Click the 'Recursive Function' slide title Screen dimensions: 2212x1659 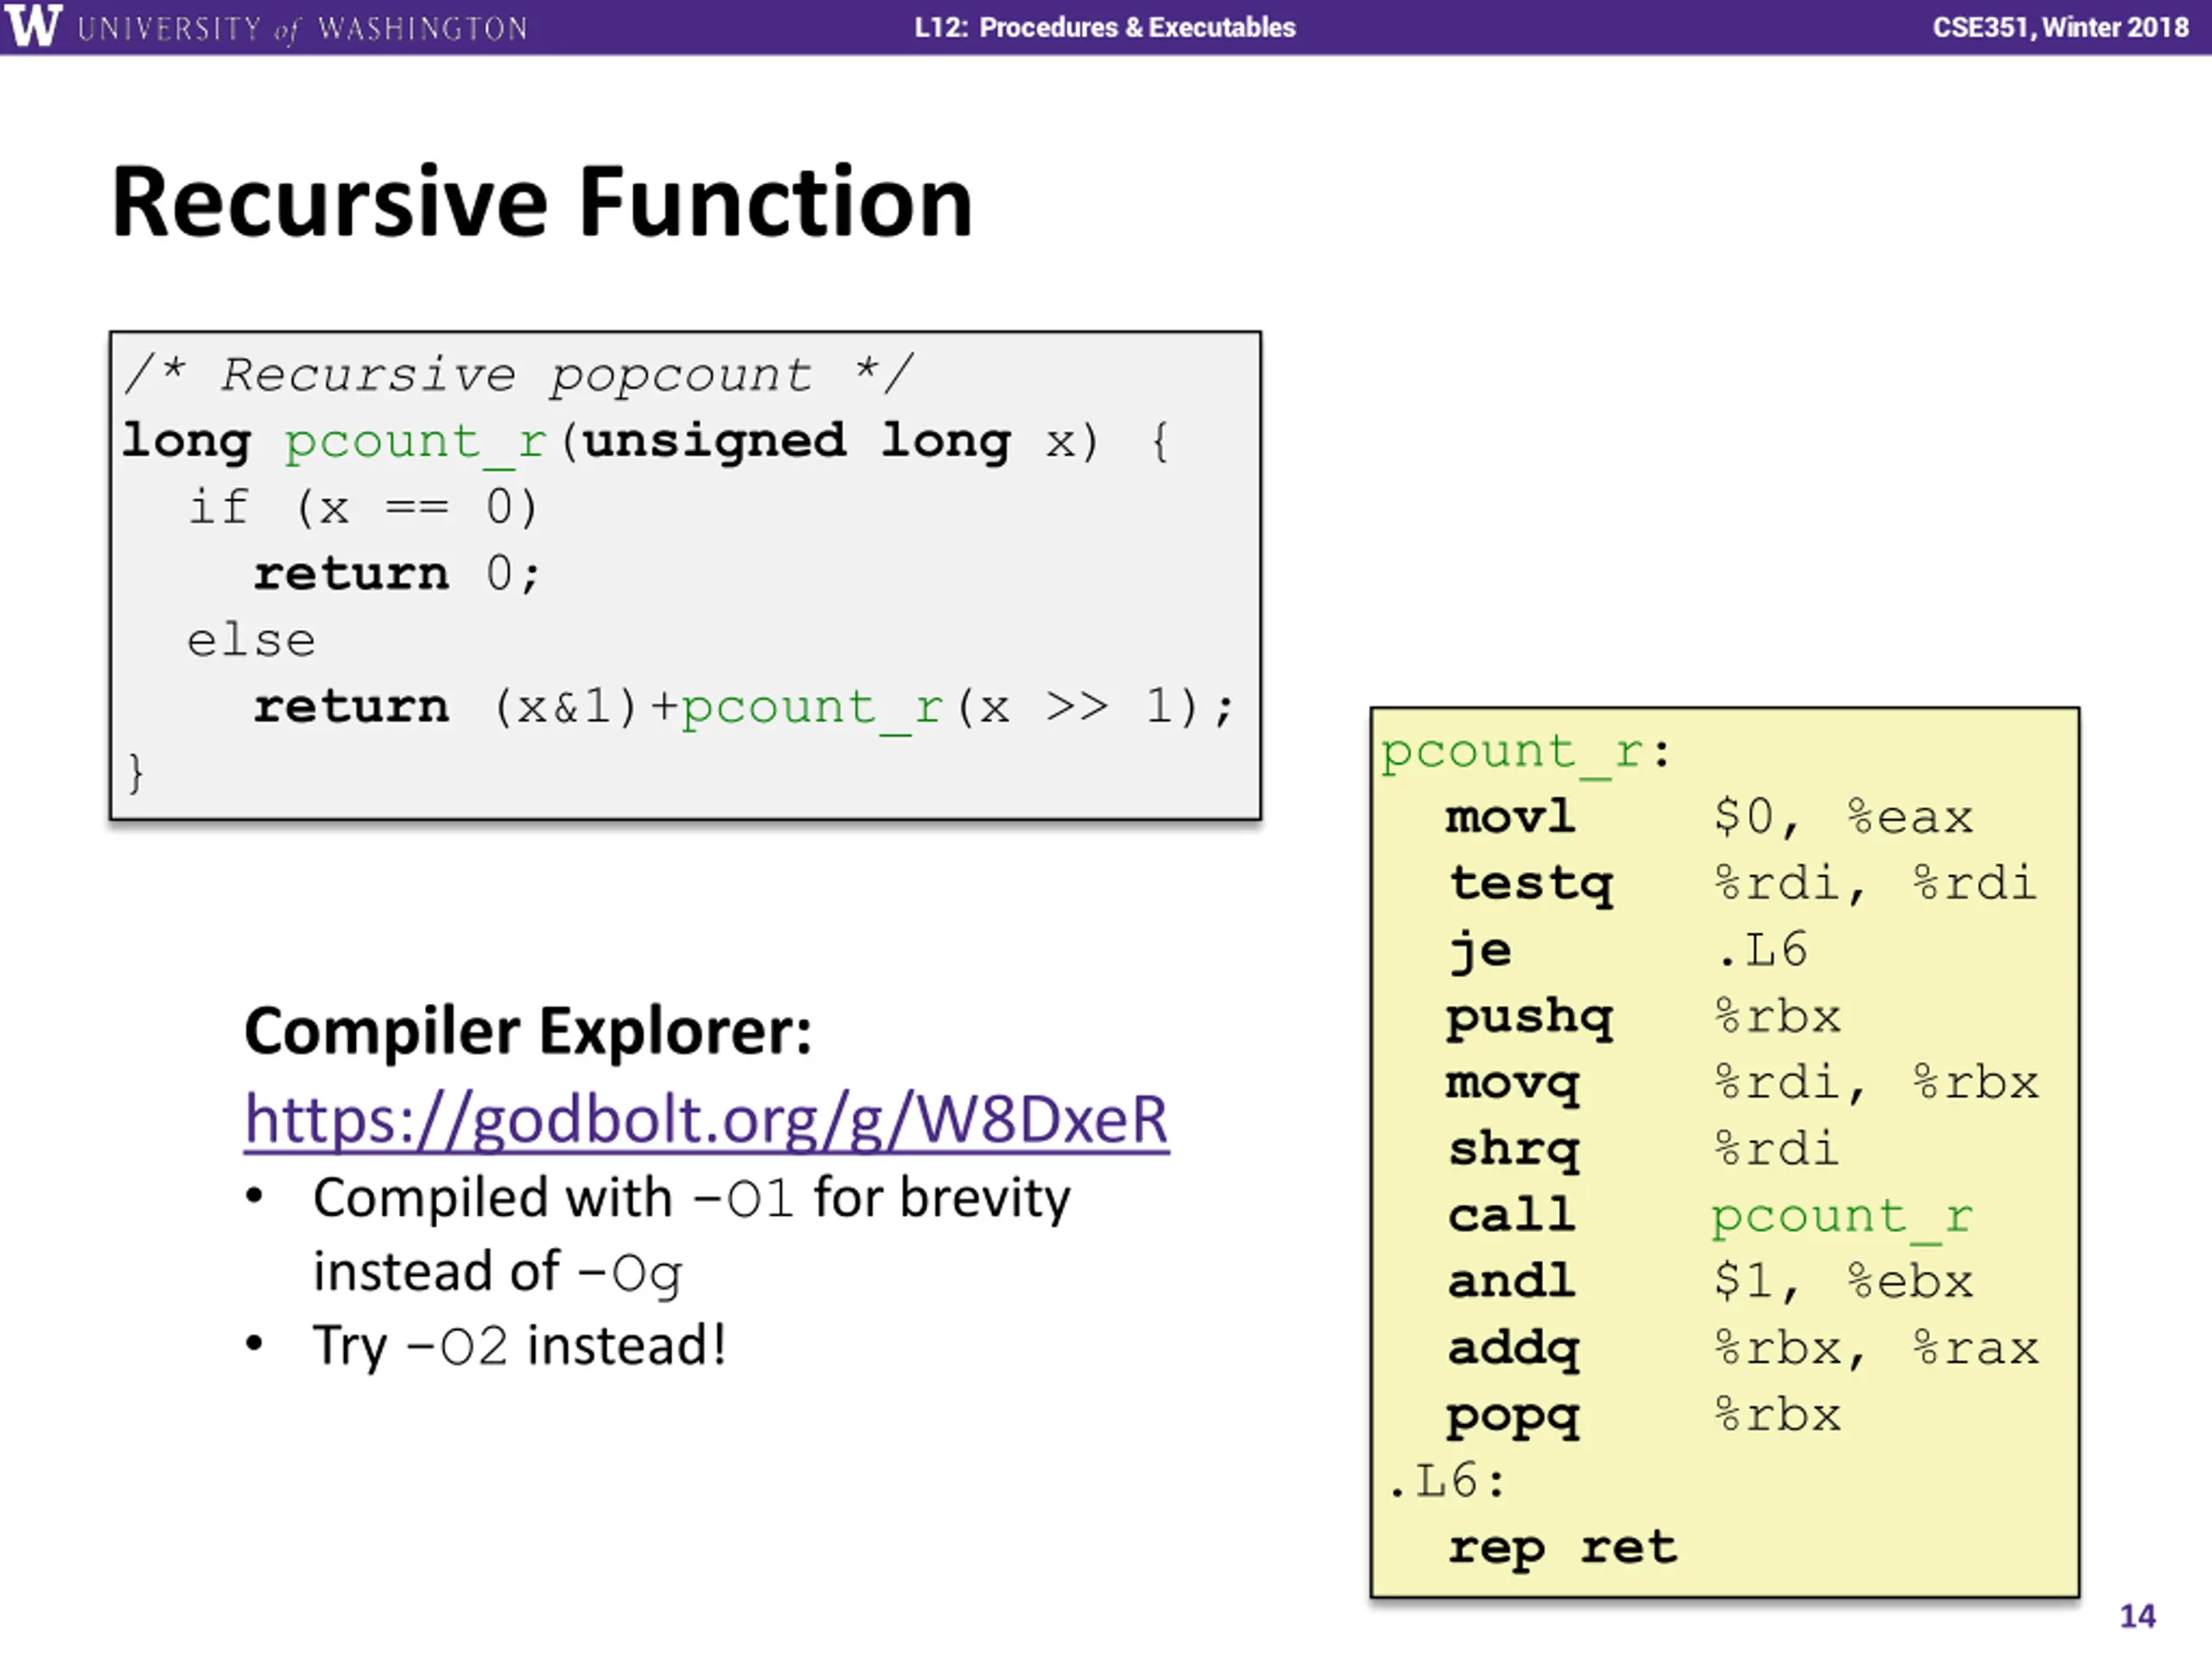click(542, 202)
